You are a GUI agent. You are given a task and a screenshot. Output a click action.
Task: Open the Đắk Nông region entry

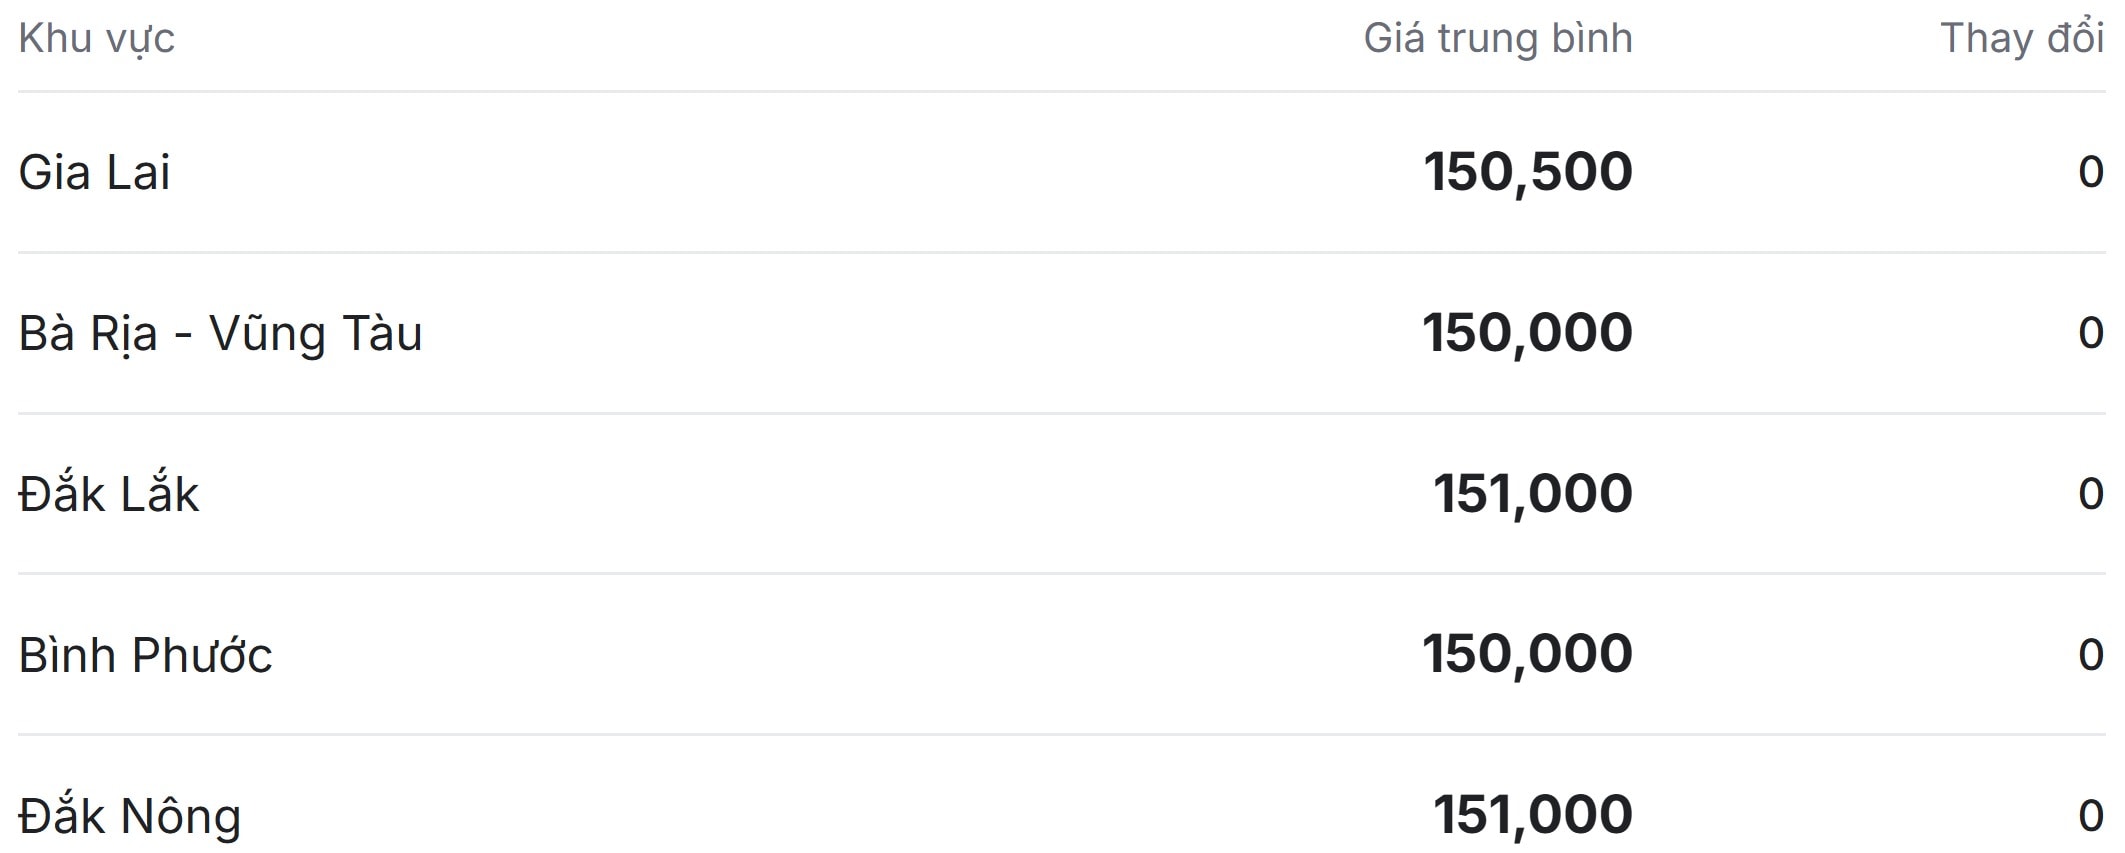[x=130, y=816]
